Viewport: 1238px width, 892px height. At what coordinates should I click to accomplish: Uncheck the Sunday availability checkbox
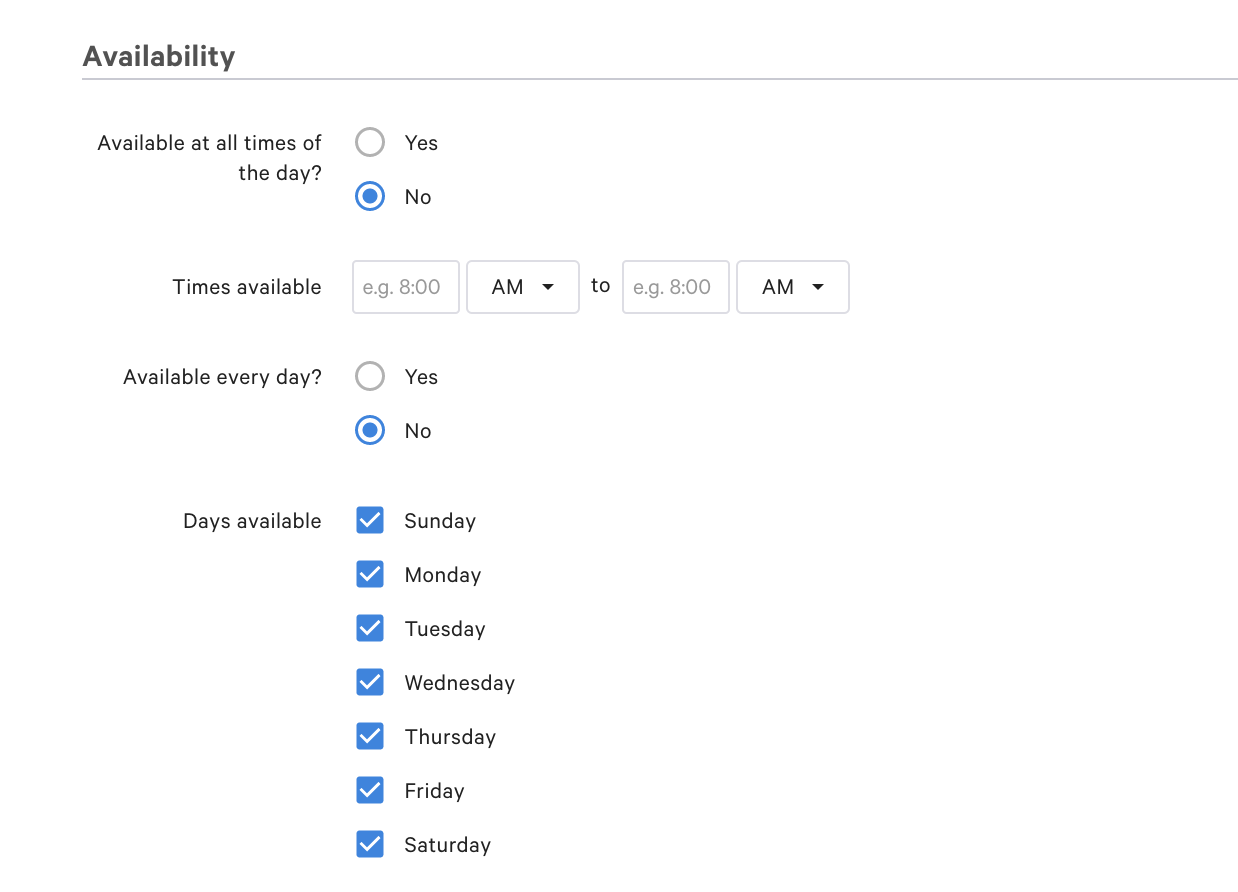click(x=370, y=520)
